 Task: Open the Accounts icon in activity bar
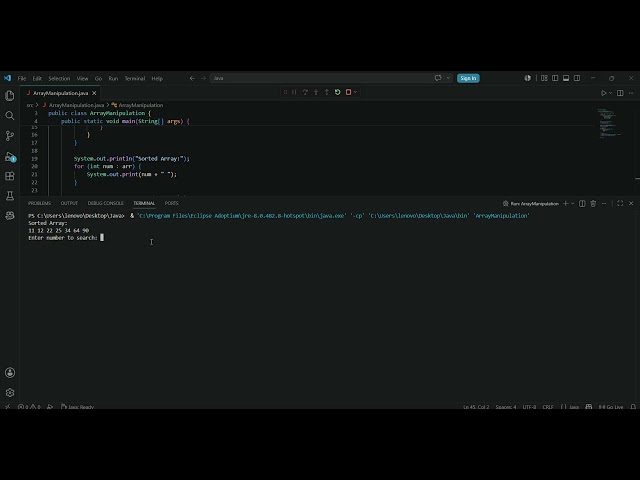[x=10, y=372]
